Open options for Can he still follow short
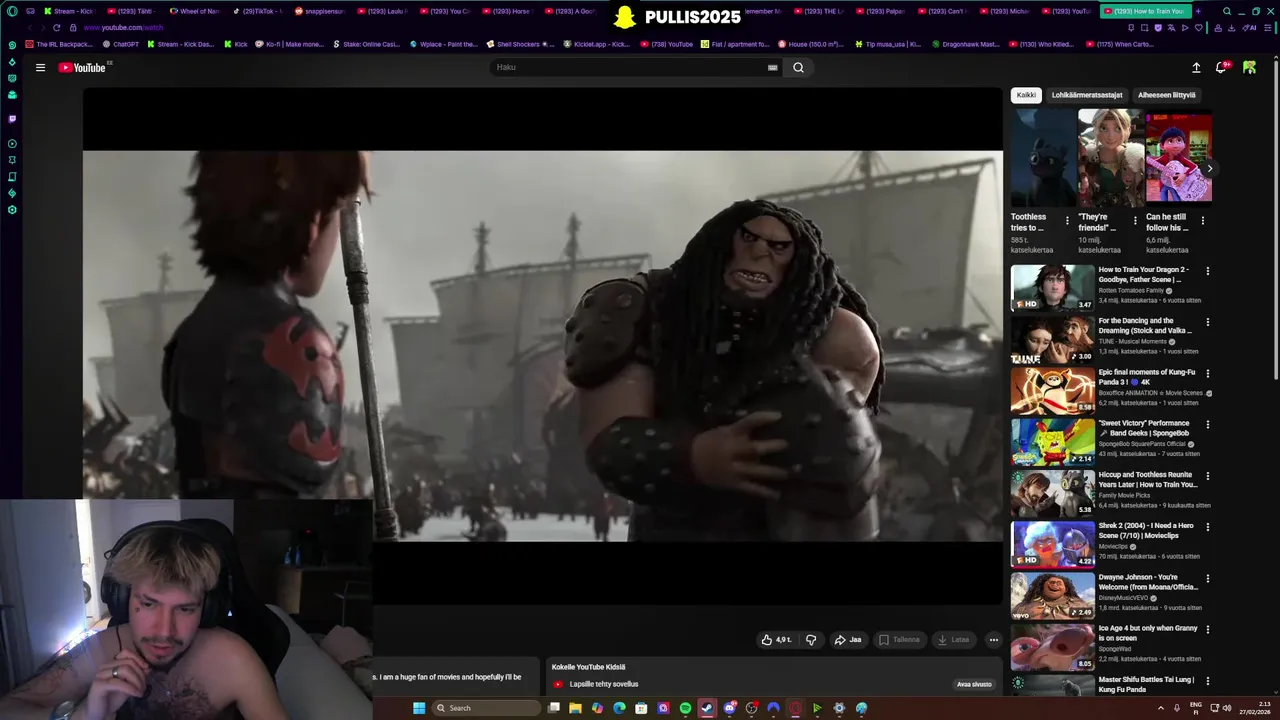 coord(1203,221)
